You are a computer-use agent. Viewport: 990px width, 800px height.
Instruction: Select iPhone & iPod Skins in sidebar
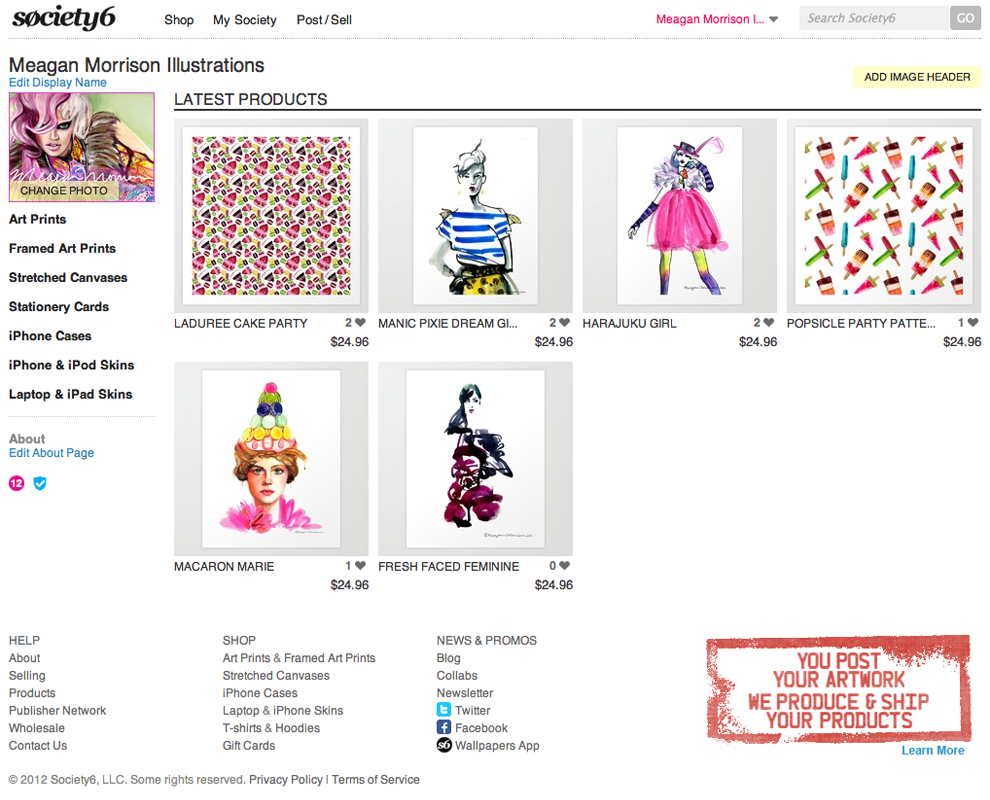pyautogui.click(x=71, y=365)
